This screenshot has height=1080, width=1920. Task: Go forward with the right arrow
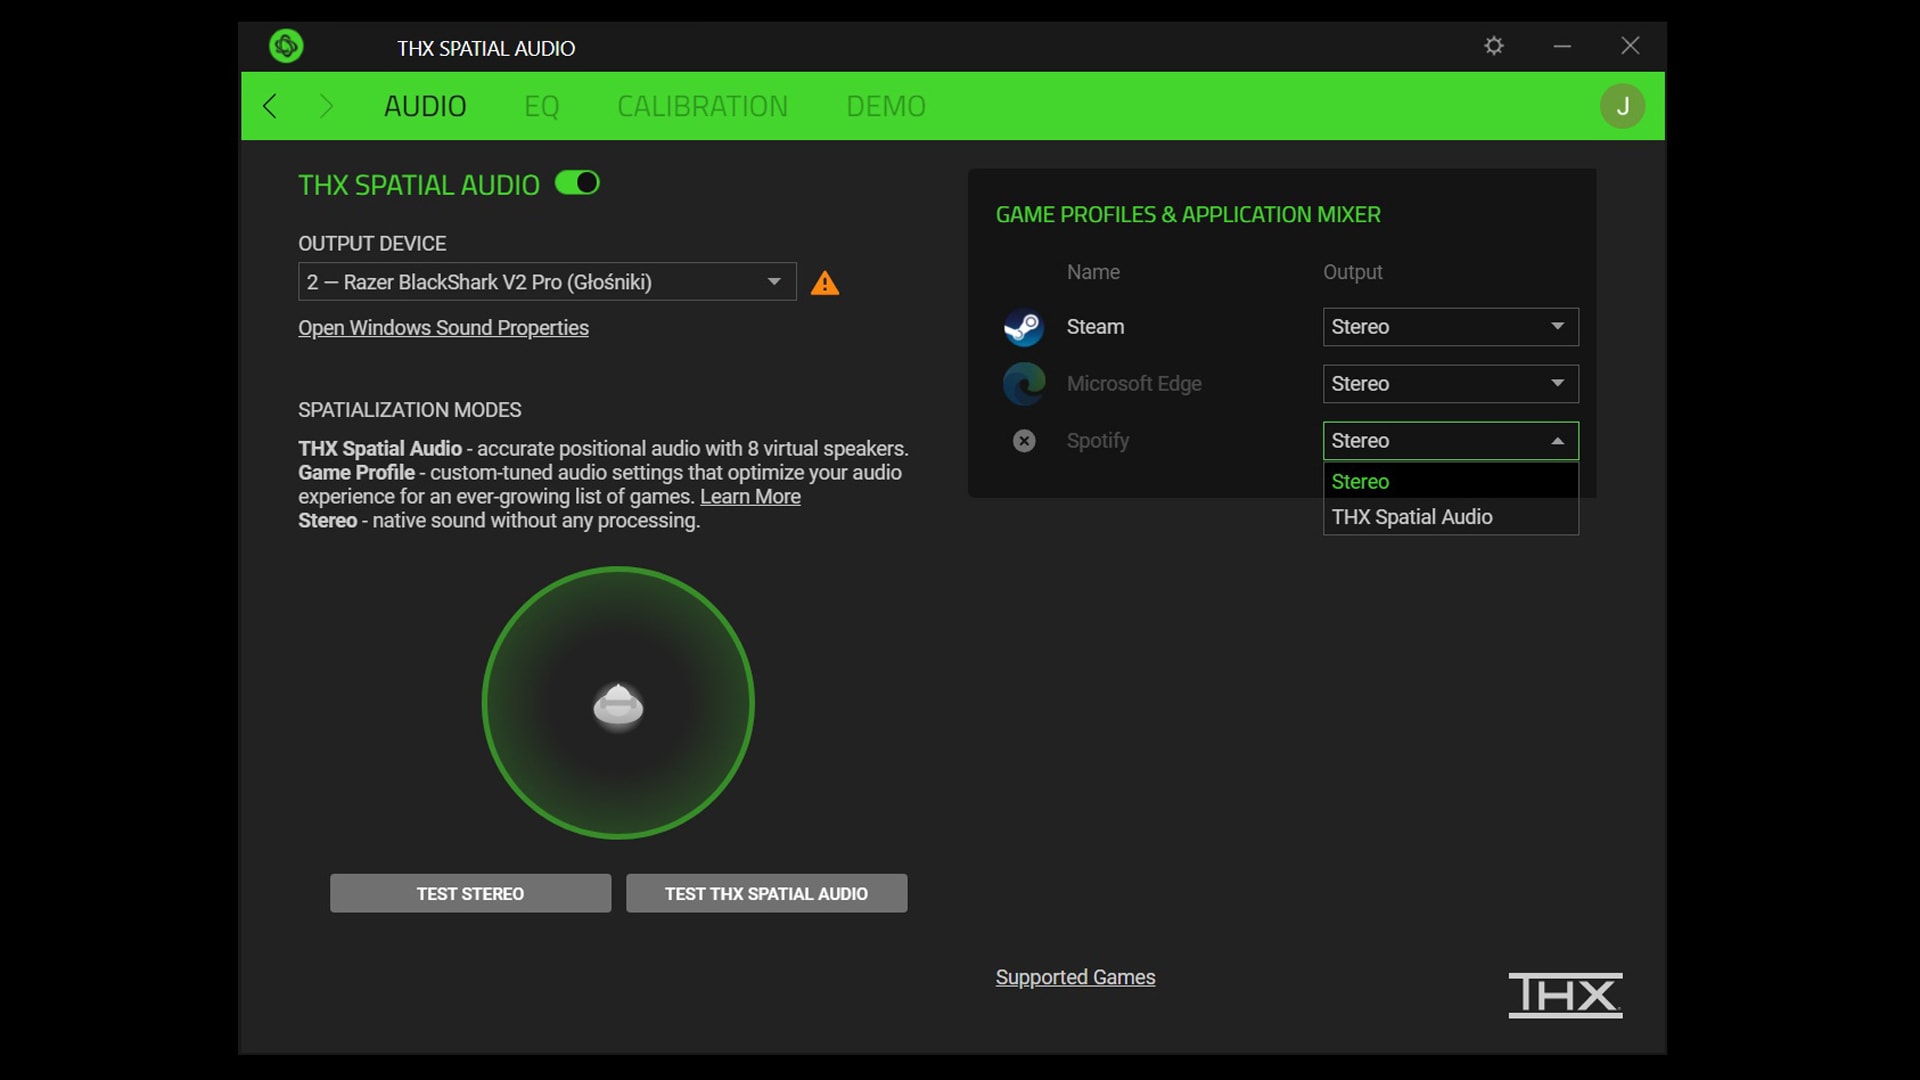(x=325, y=106)
